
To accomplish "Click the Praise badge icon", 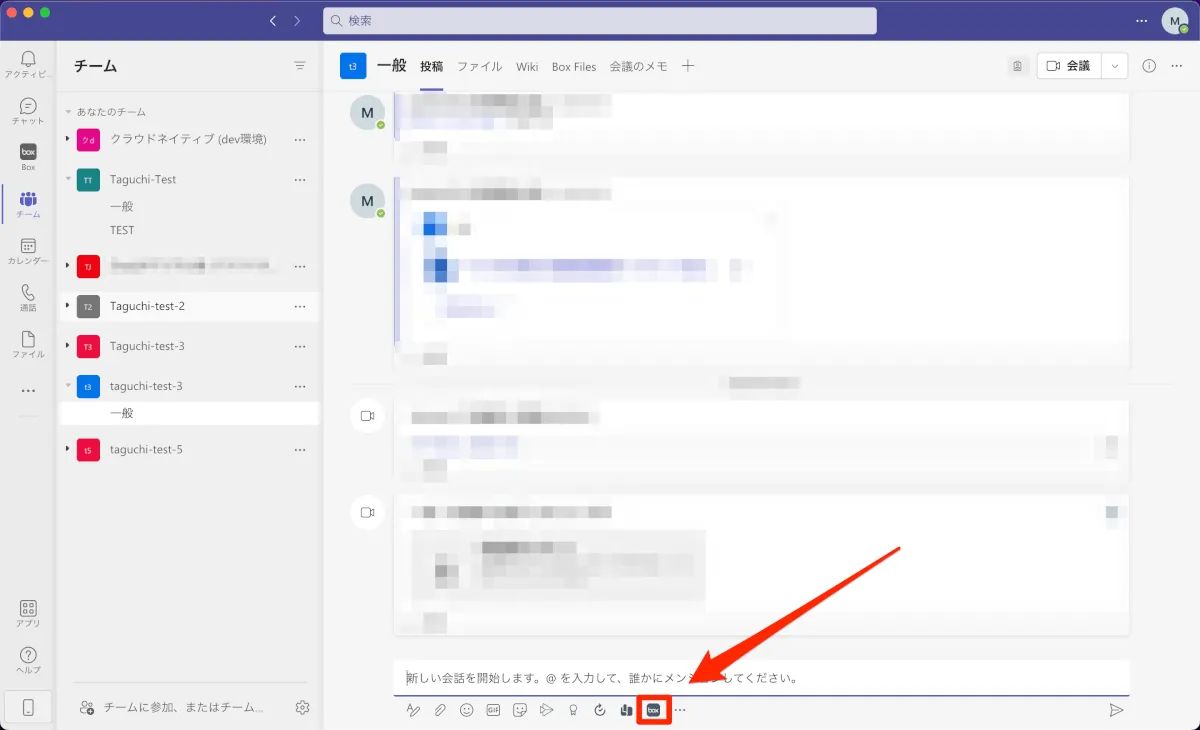I will pyautogui.click(x=573, y=710).
